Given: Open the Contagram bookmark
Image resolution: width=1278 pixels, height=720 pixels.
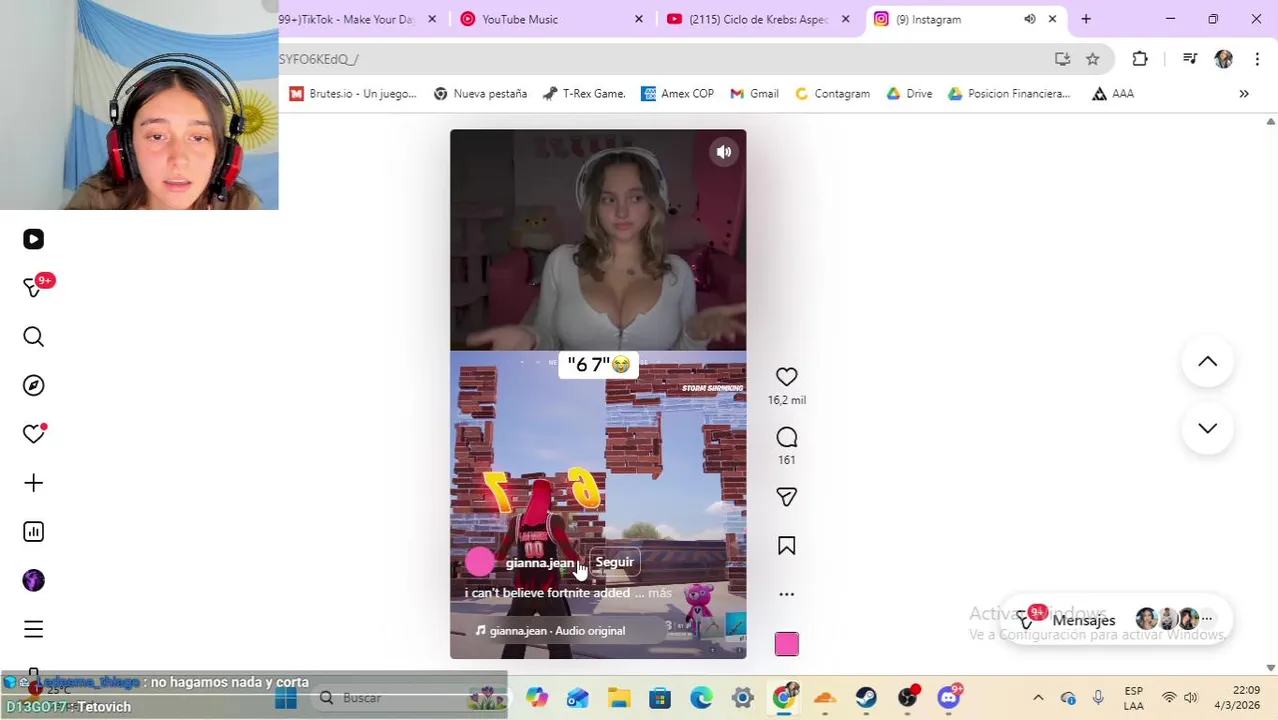Looking at the screenshot, I should (832, 93).
